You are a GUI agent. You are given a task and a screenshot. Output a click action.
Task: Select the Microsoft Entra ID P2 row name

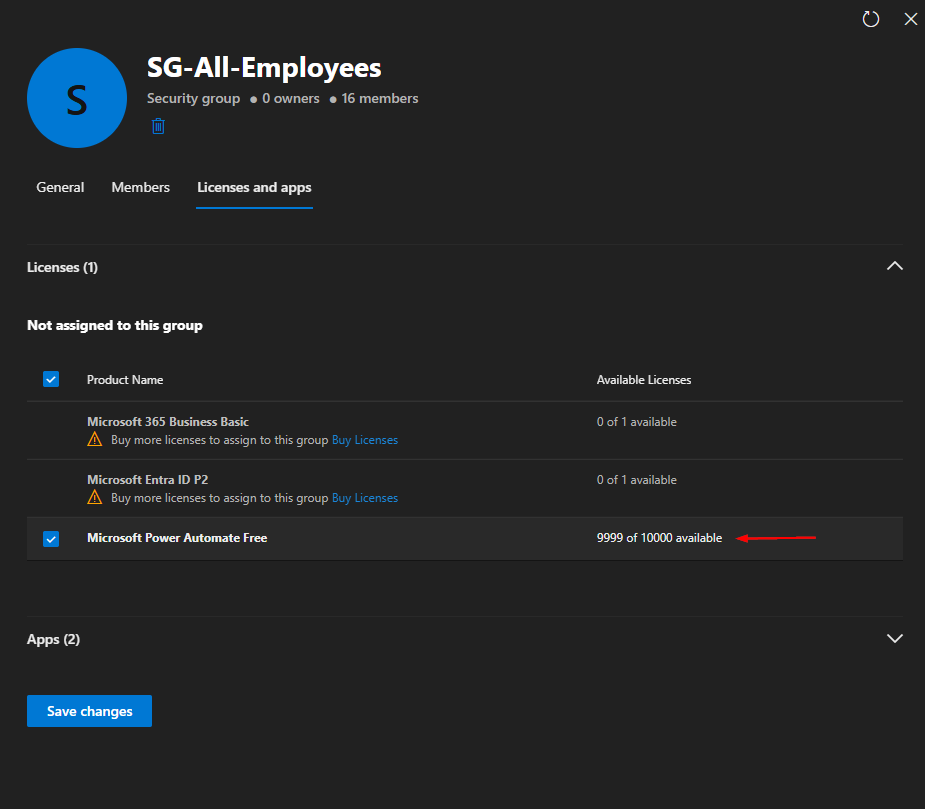pyautogui.click(x=147, y=480)
